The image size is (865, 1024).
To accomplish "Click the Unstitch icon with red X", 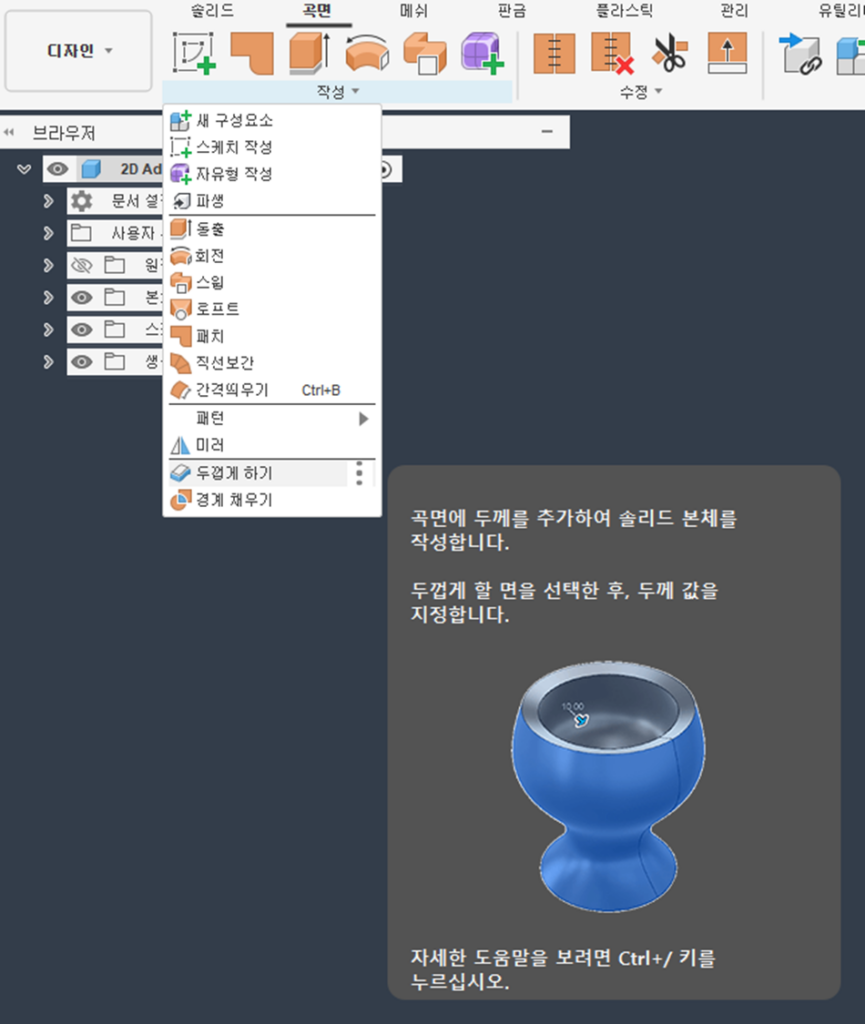I will pyautogui.click(x=611, y=52).
